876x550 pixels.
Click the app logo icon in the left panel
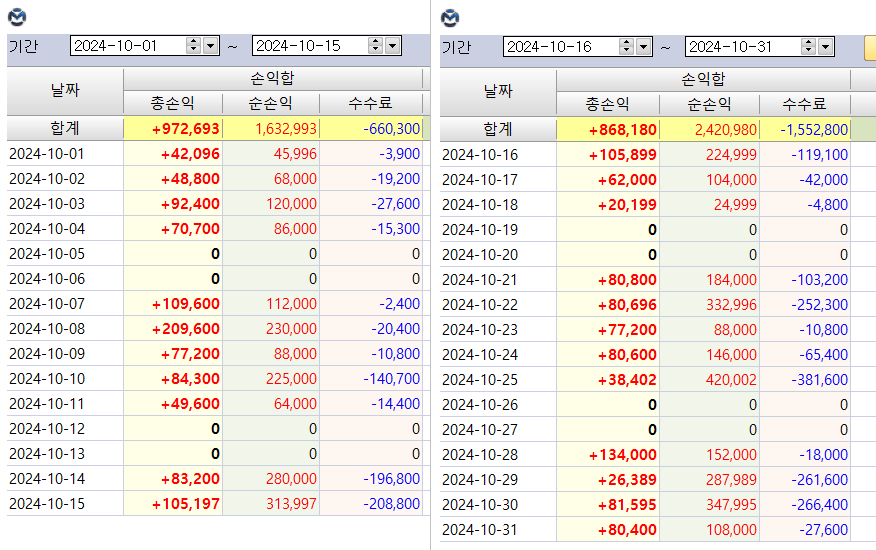[17, 17]
